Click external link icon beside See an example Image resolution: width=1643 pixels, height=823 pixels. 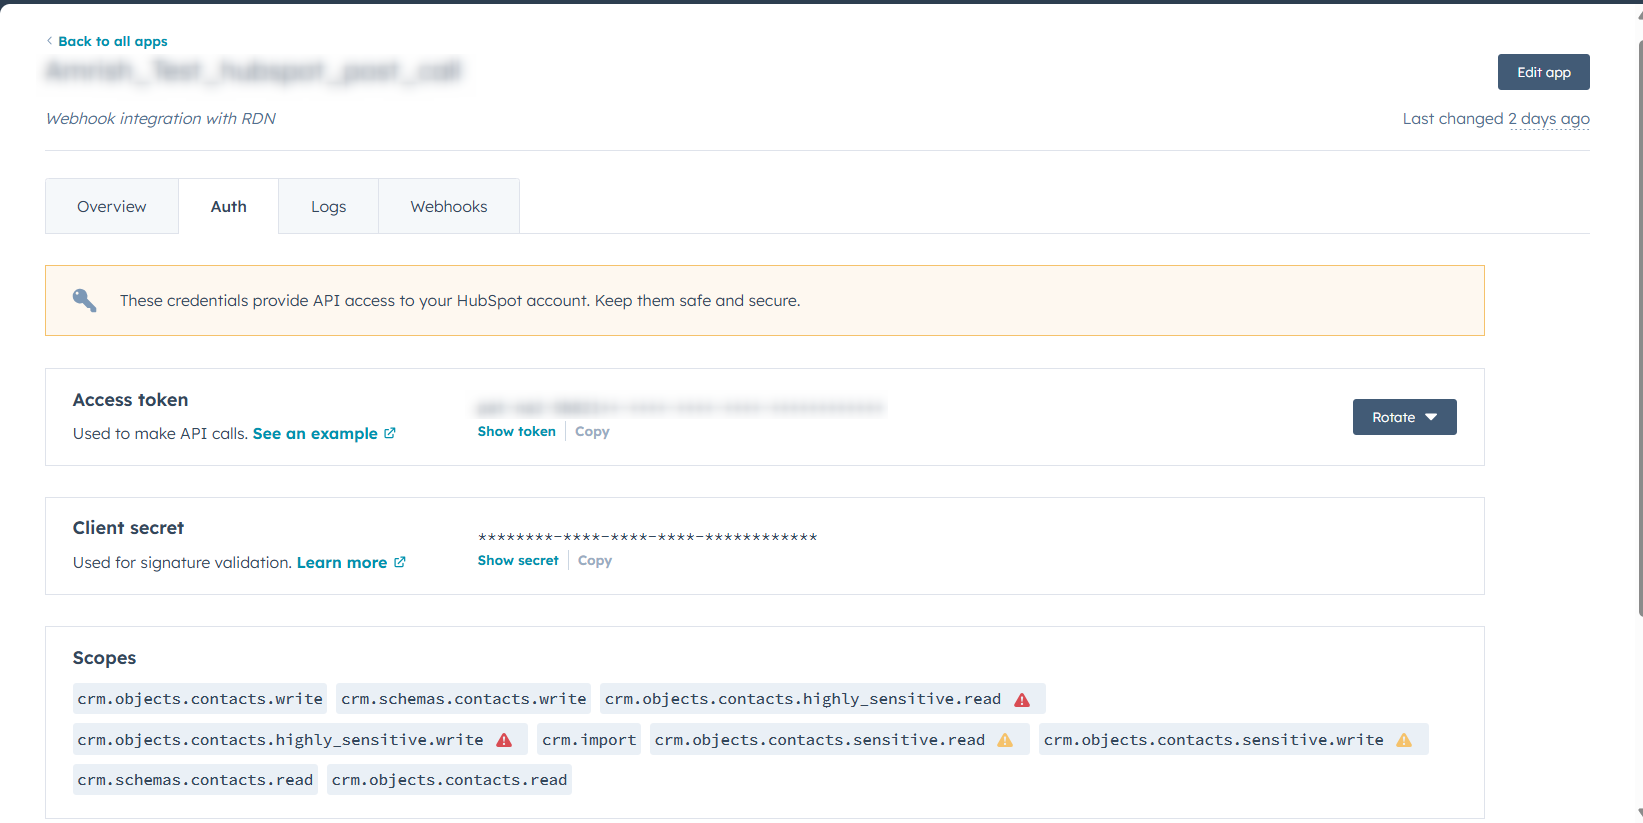pyautogui.click(x=390, y=433)
